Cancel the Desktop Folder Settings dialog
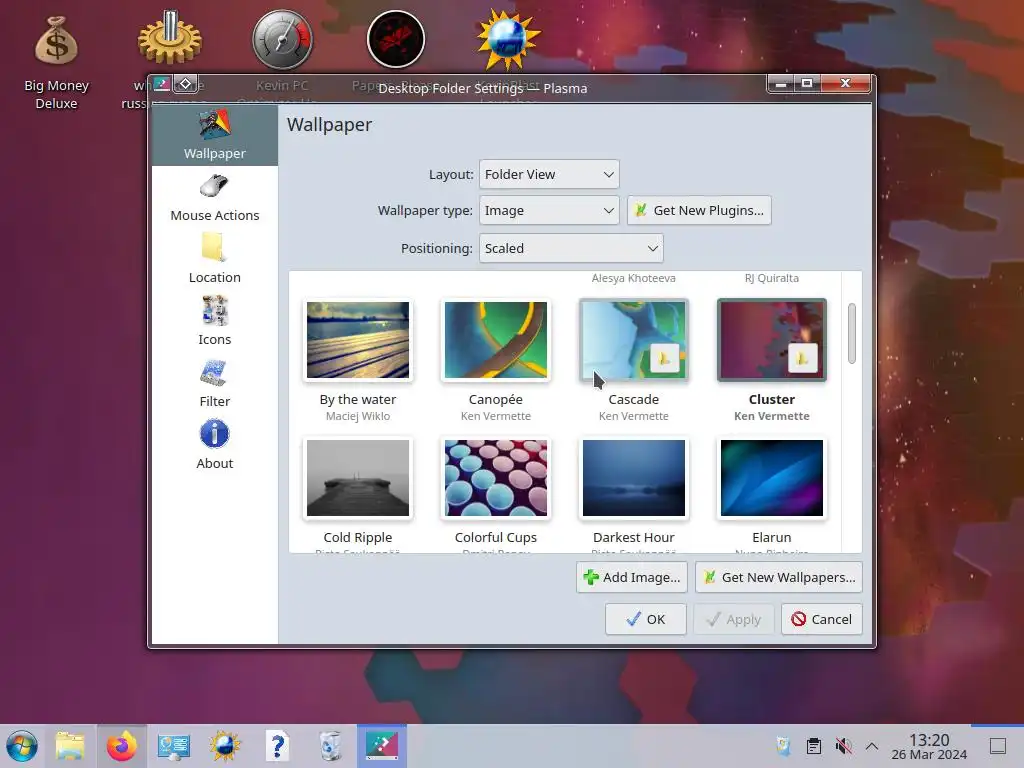 822,619
